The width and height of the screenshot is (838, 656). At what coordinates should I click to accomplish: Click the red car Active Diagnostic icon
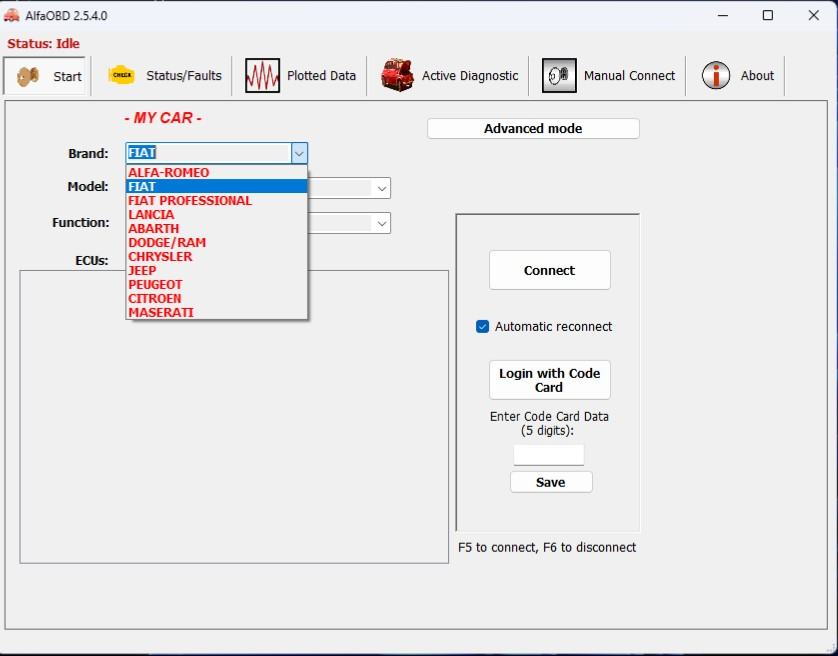click(397, 75)
